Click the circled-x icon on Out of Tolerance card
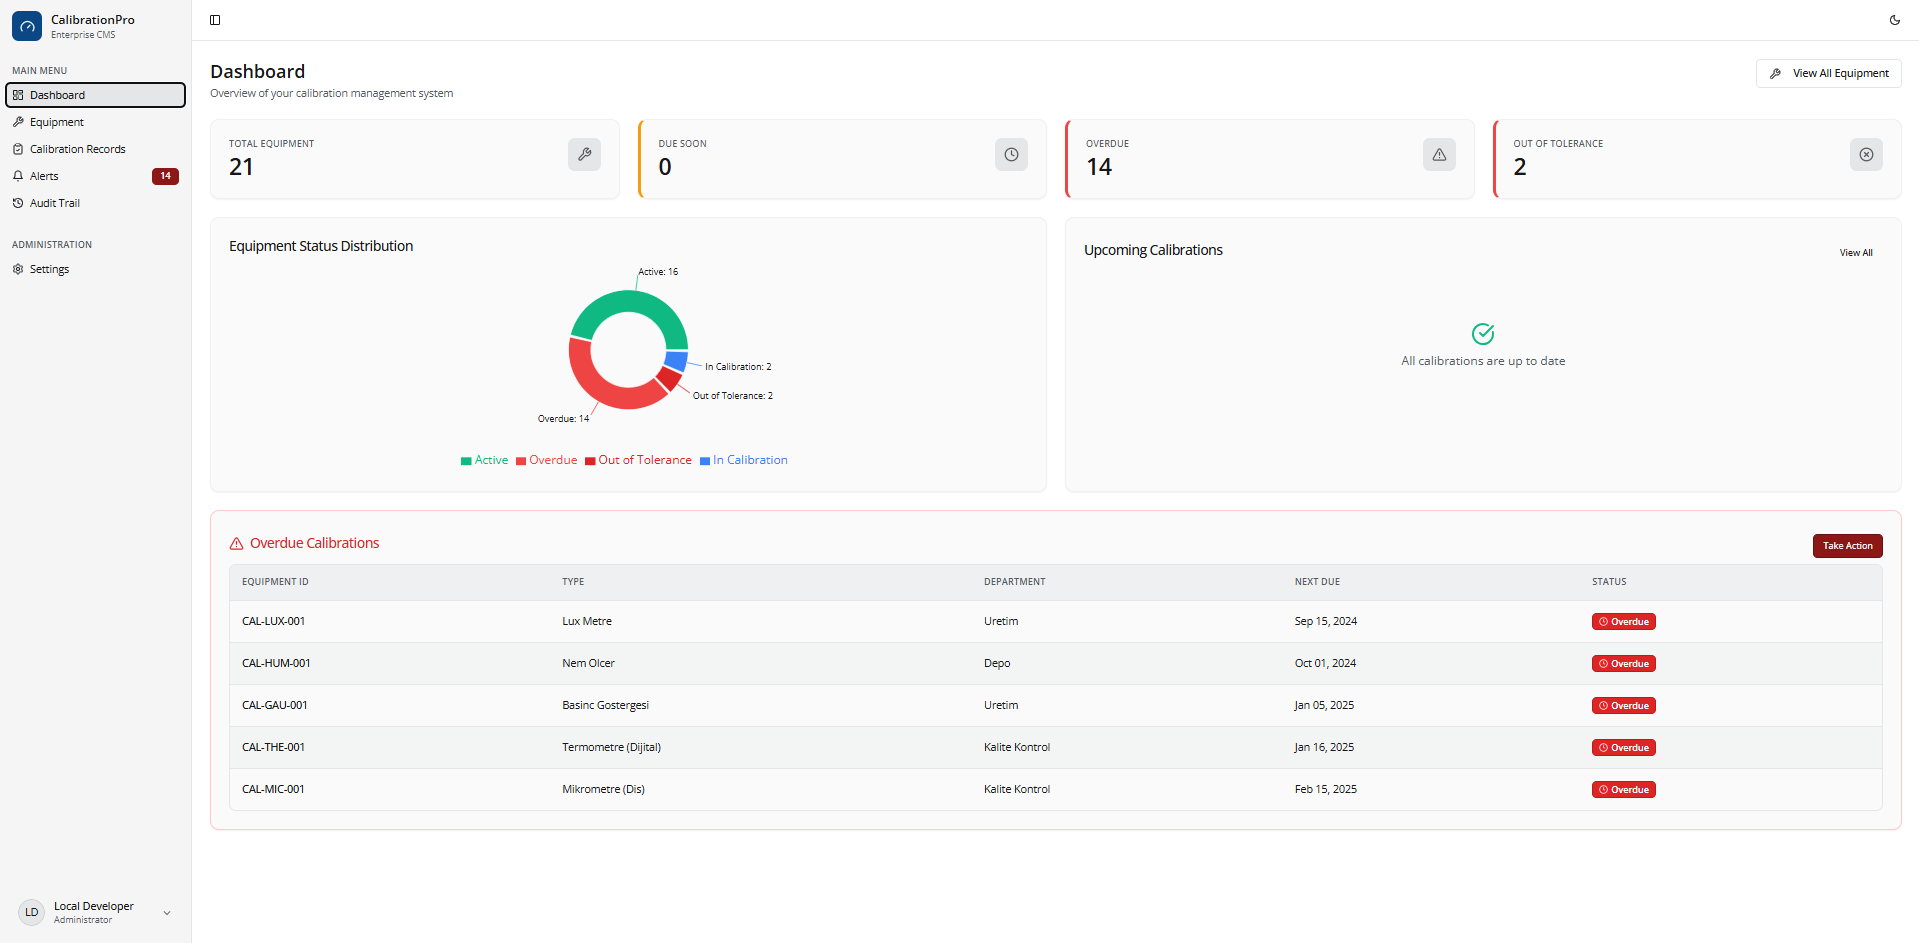 (x=1866, y=154)
